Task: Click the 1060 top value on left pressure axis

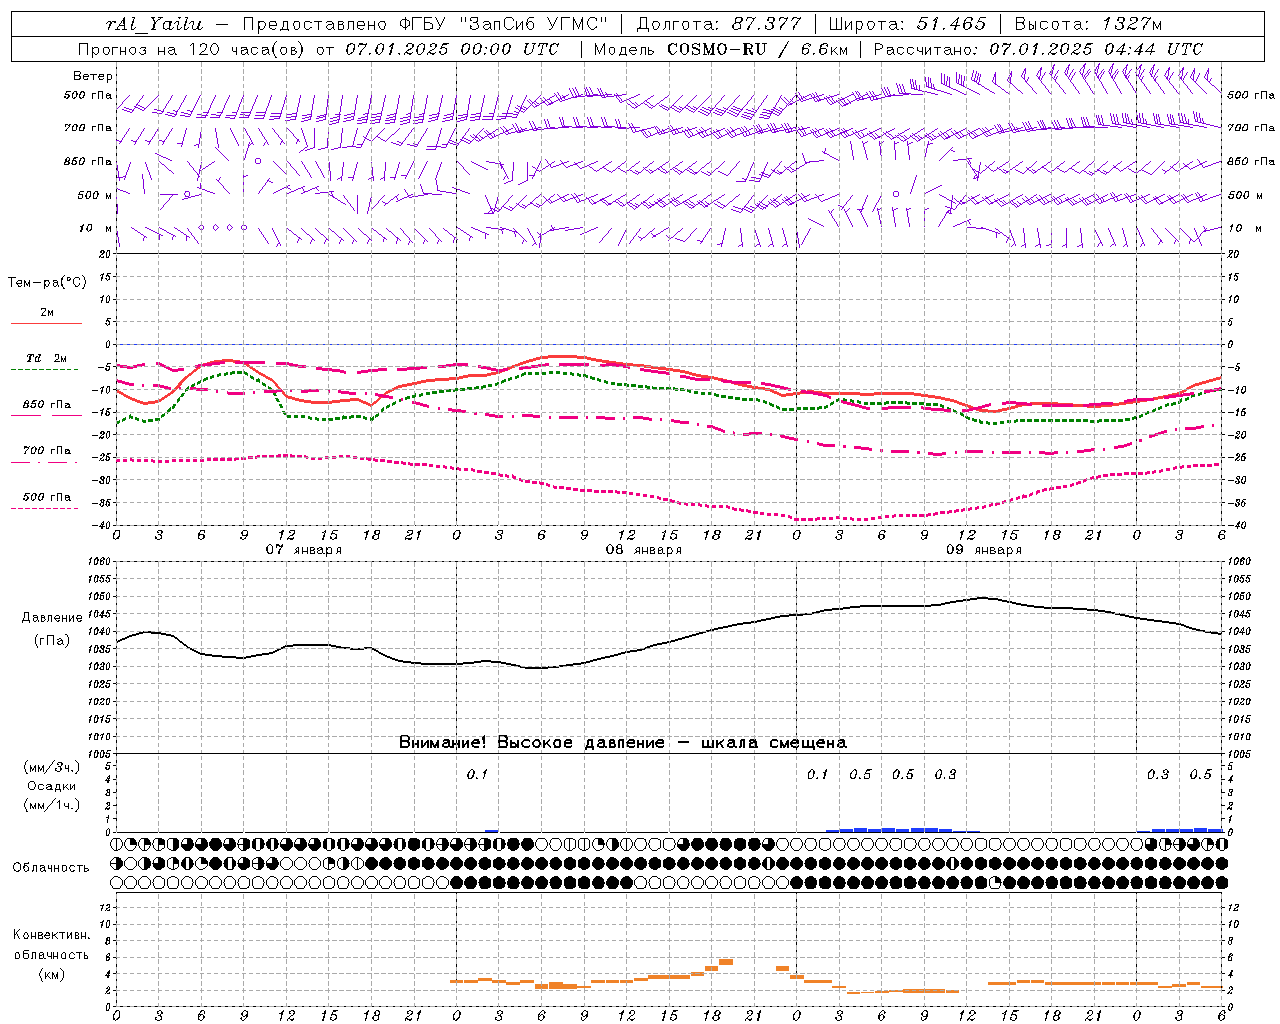Action: click(99, 561)
